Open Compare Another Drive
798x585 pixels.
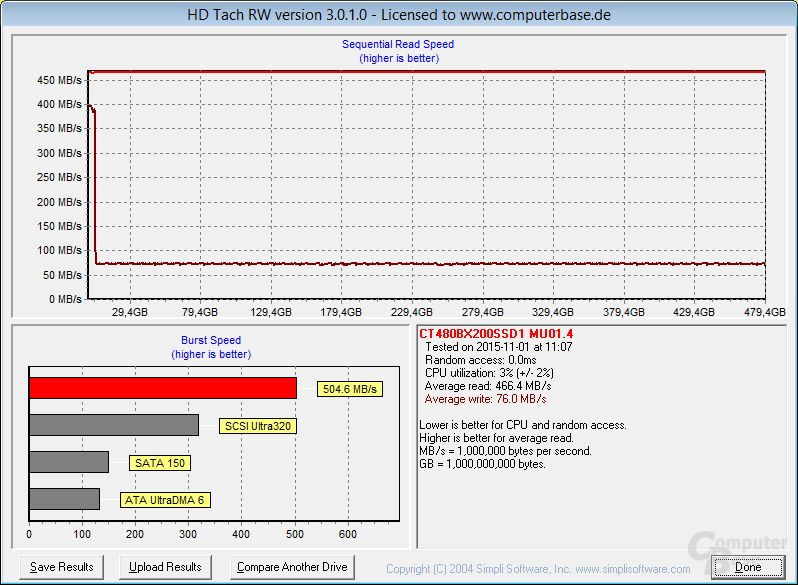click(292, 567)
